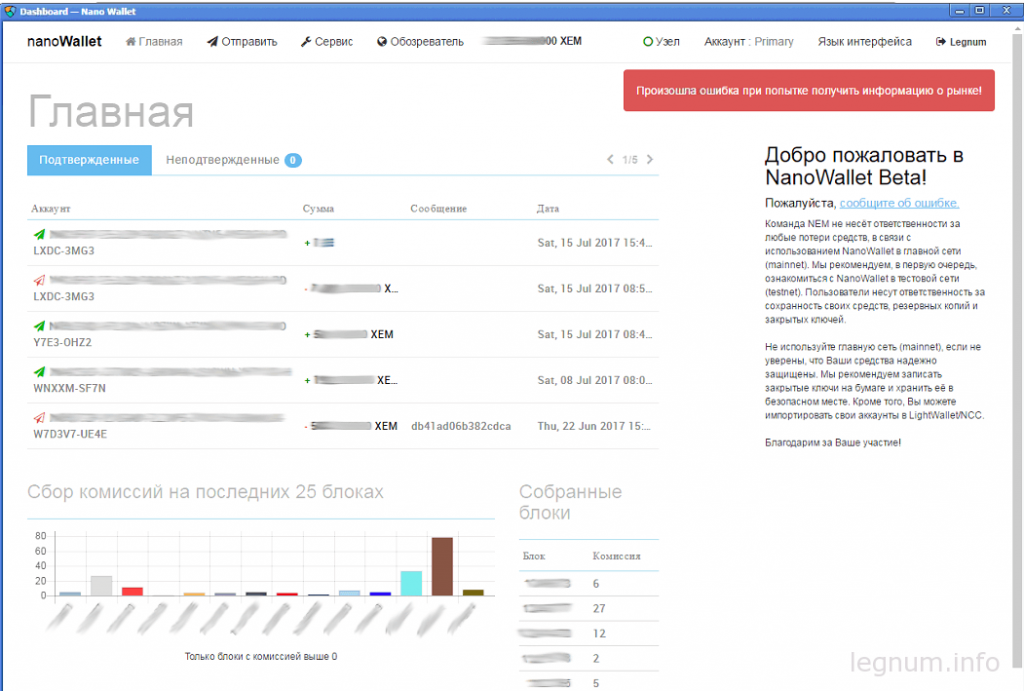
Task: Click the logout arrow icon beside Legnum
Action: coord(940,42)
